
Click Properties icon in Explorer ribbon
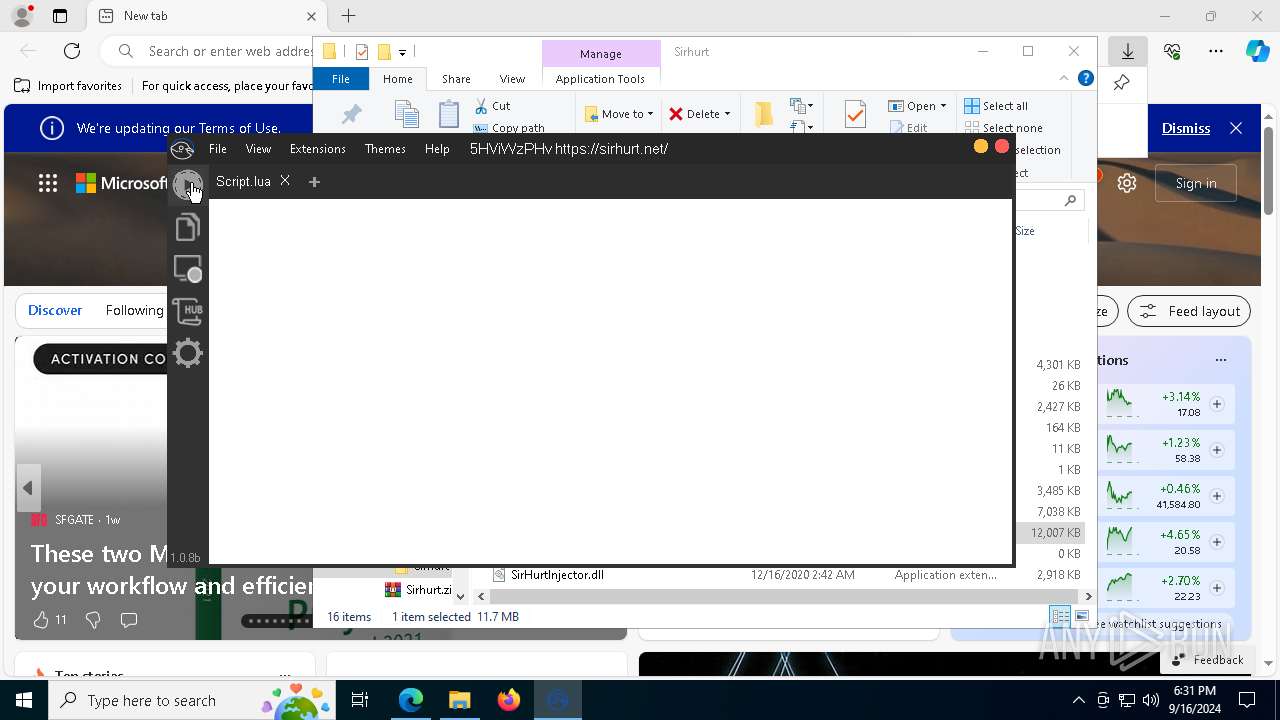[x=855, y=114]
